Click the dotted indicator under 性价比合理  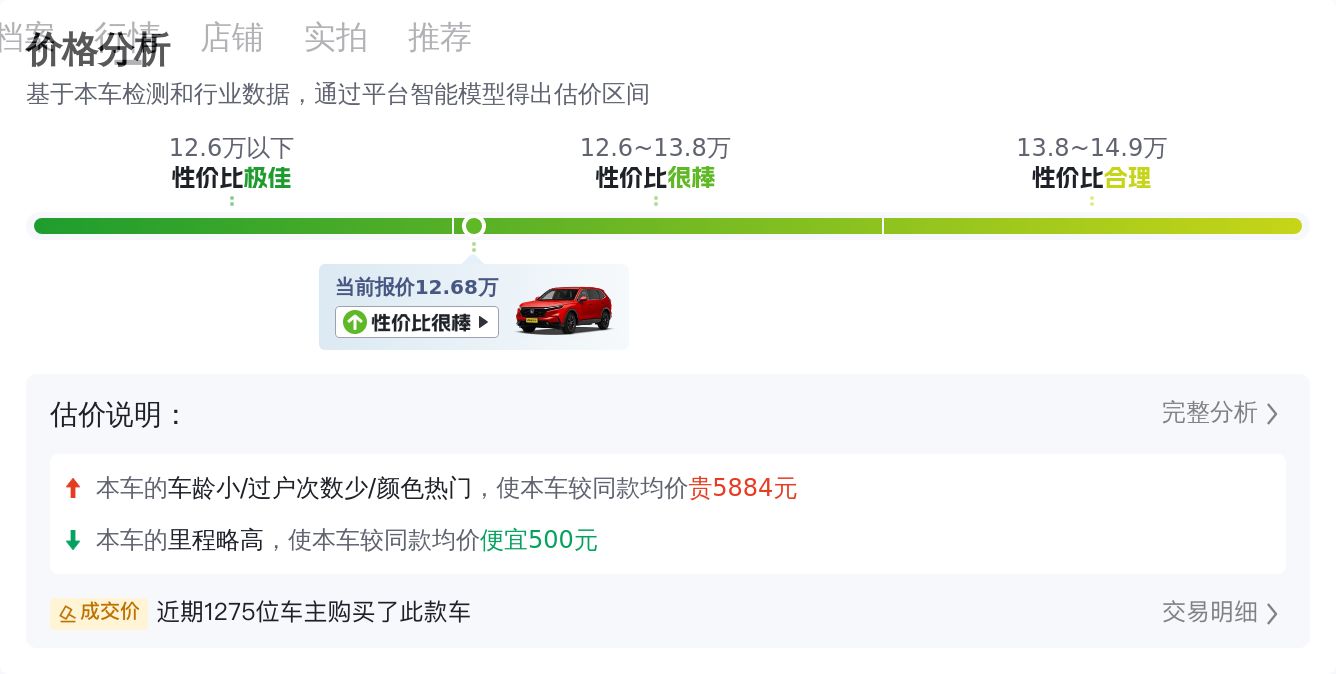tap(1091, 199)
